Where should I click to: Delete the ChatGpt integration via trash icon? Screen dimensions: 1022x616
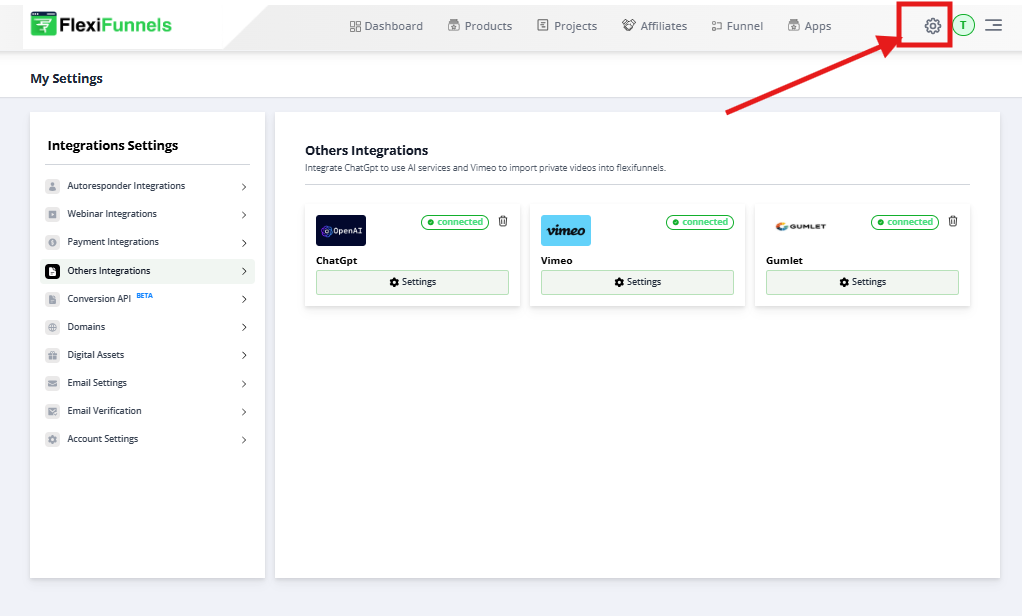(x=503, y=221)
